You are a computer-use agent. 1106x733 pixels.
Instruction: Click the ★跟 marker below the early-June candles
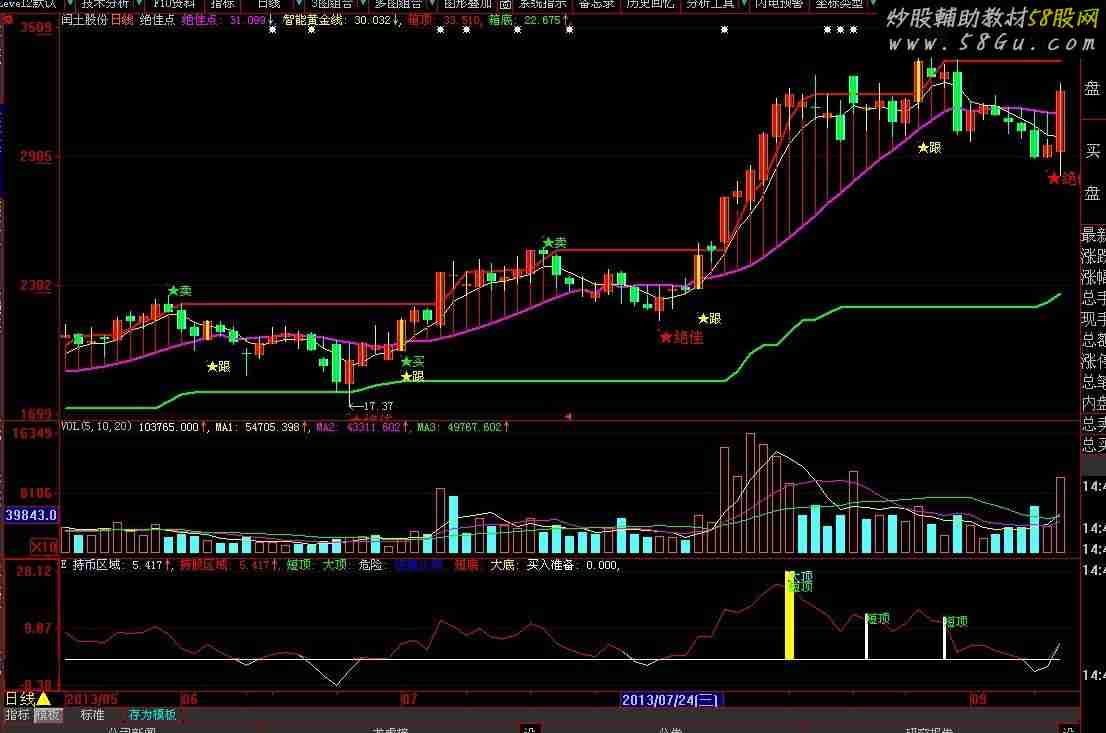219,366
